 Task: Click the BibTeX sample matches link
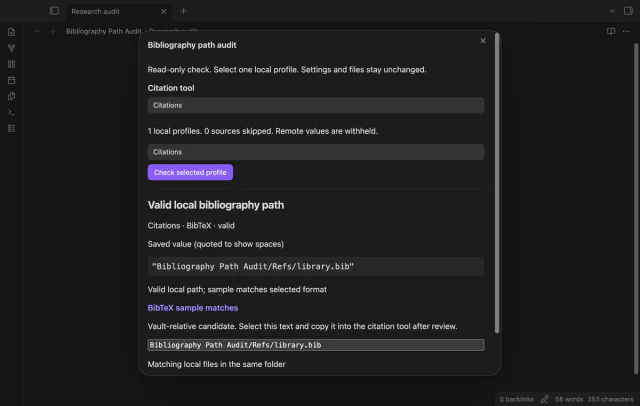coord(193,308)
